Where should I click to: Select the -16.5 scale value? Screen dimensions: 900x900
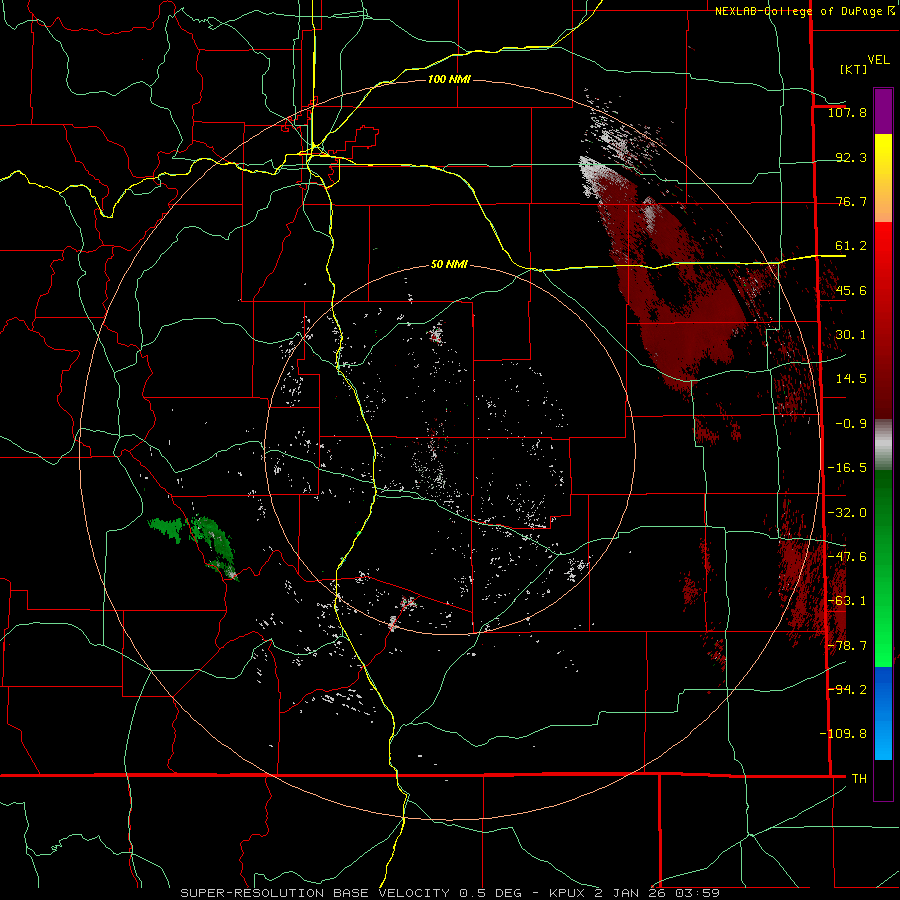point(847,468)
